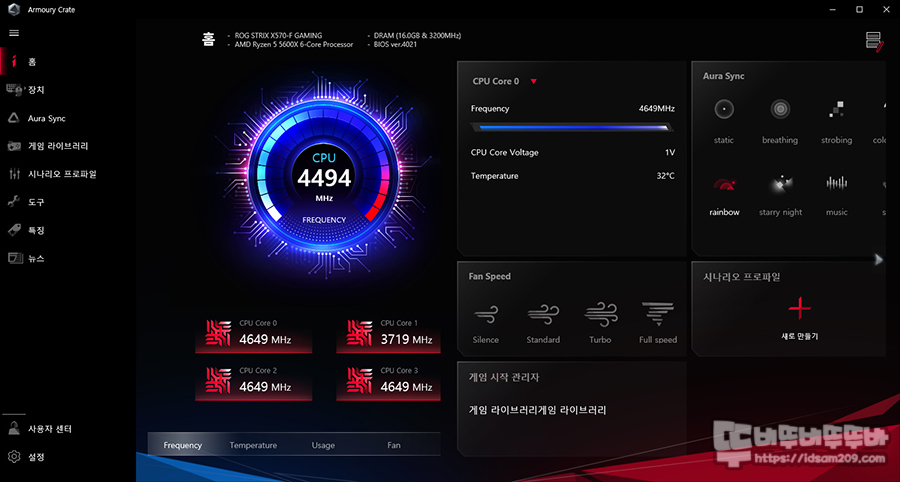The width and height of the screenshot is (900, 482).
Task: Click the 뉴스 icon in sidebar
Action: click(14, 258)
